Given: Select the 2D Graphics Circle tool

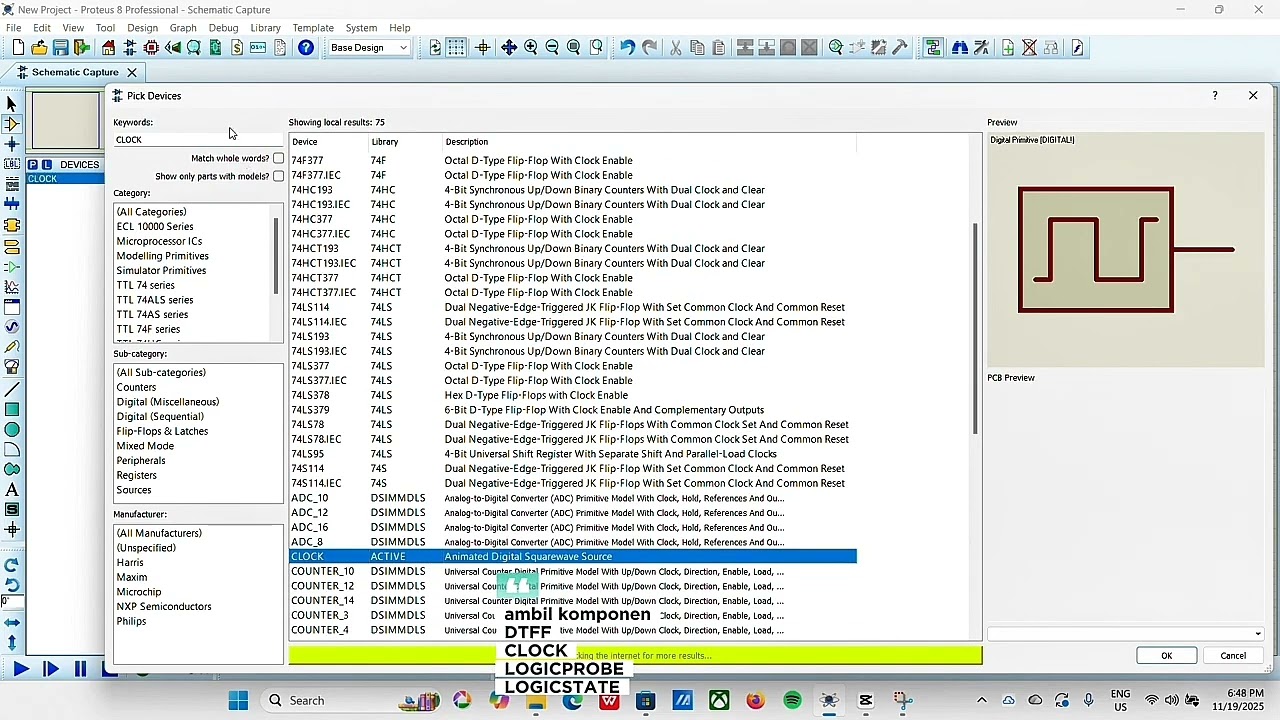Looking at the screenshot, I should (12, 429).
